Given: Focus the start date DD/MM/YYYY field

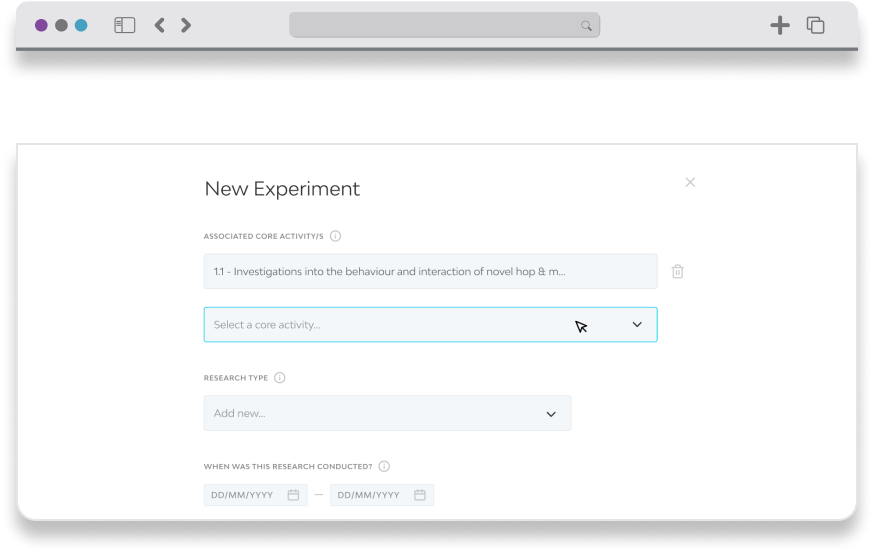Looking at the screenshot, I should [255, 495].
